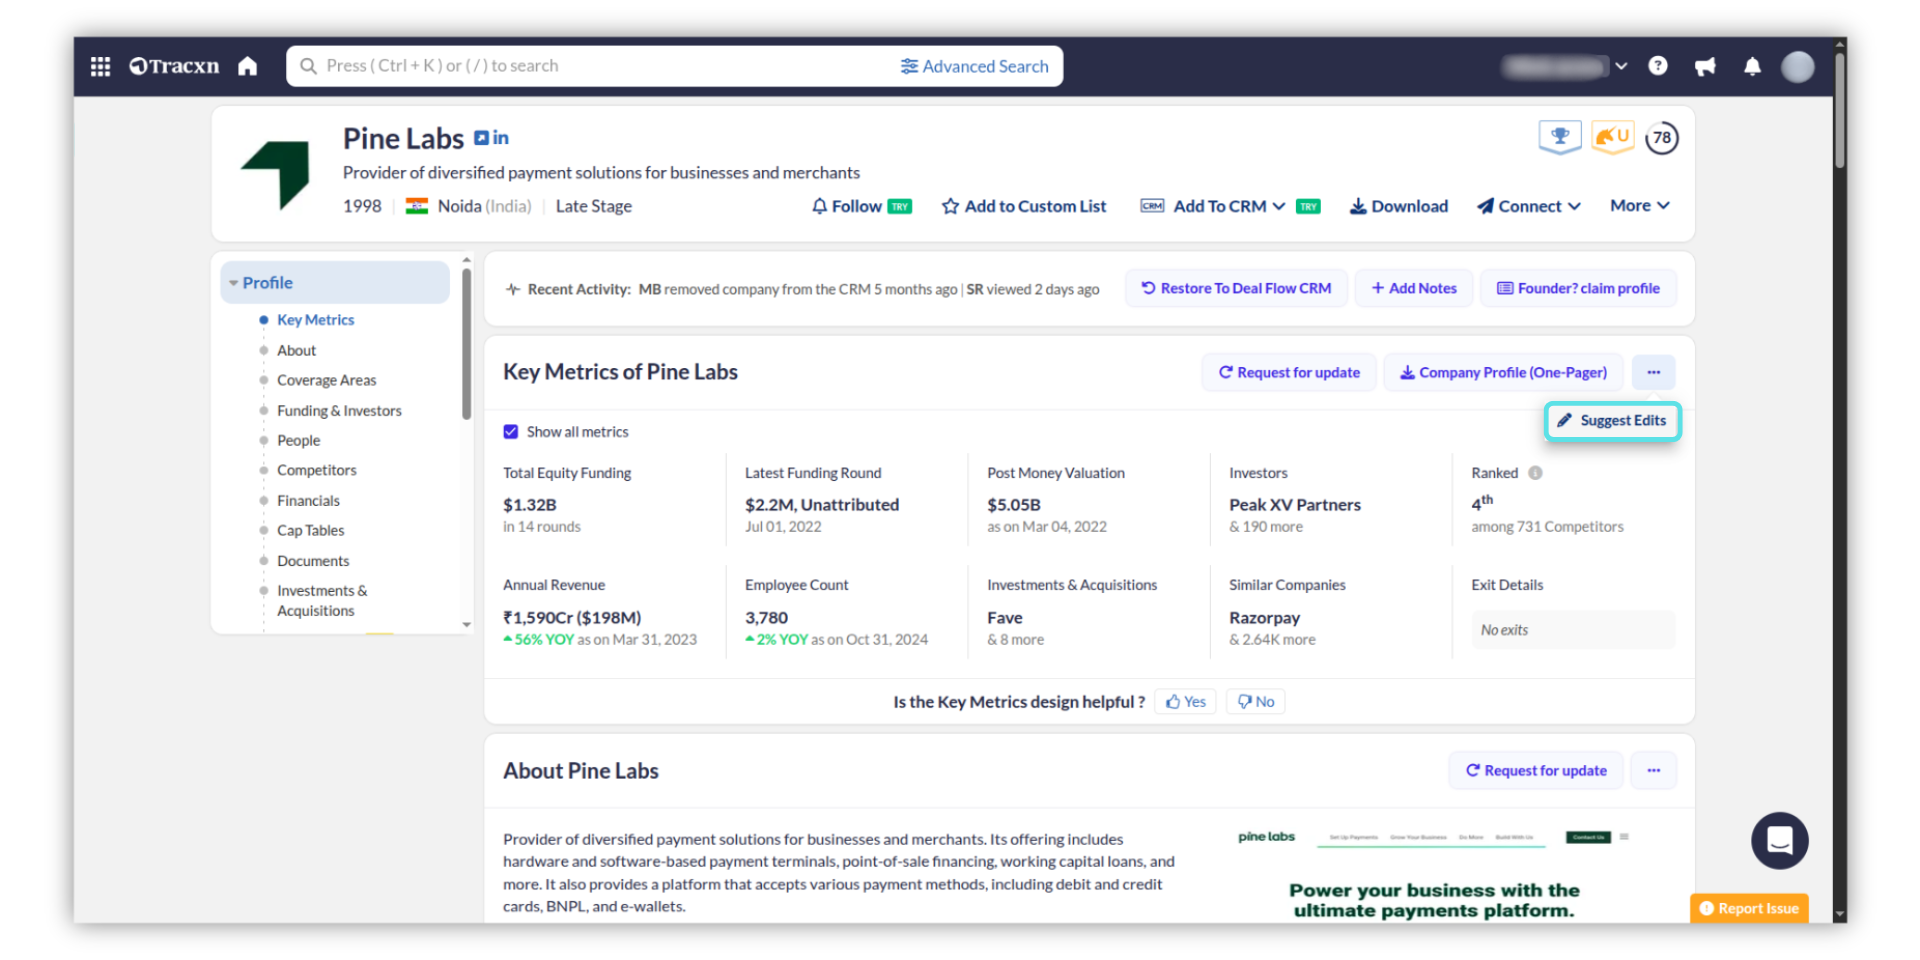The width and height of the screenshot is (1920, 960).
Task: Go to Tracxn home icon
Action: (247, 66)
